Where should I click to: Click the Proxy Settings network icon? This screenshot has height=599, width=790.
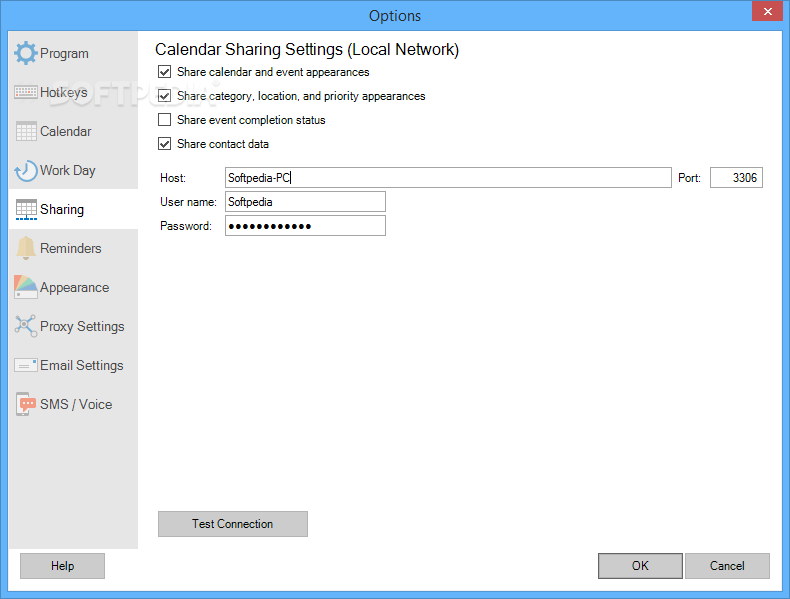26,326
